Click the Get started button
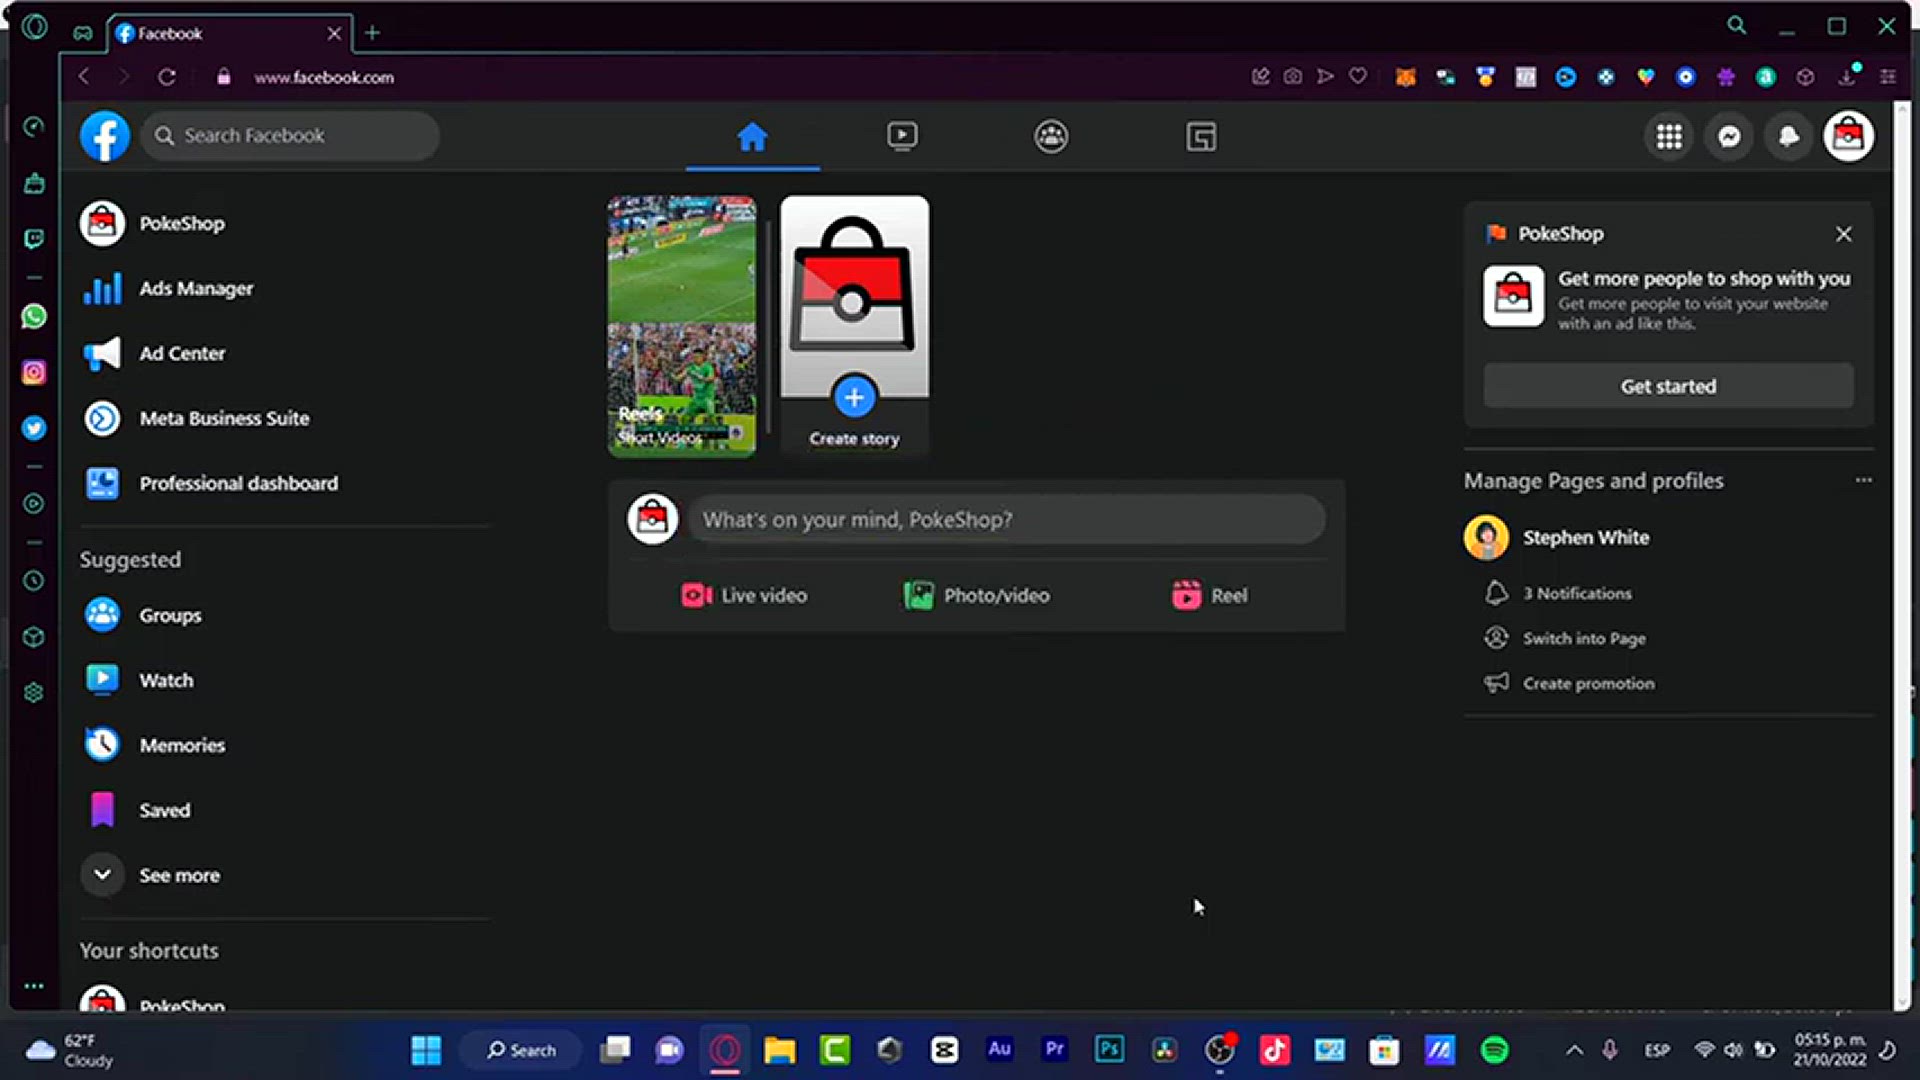This screenshot has width=1920, height=1080. coord(1668,386)
